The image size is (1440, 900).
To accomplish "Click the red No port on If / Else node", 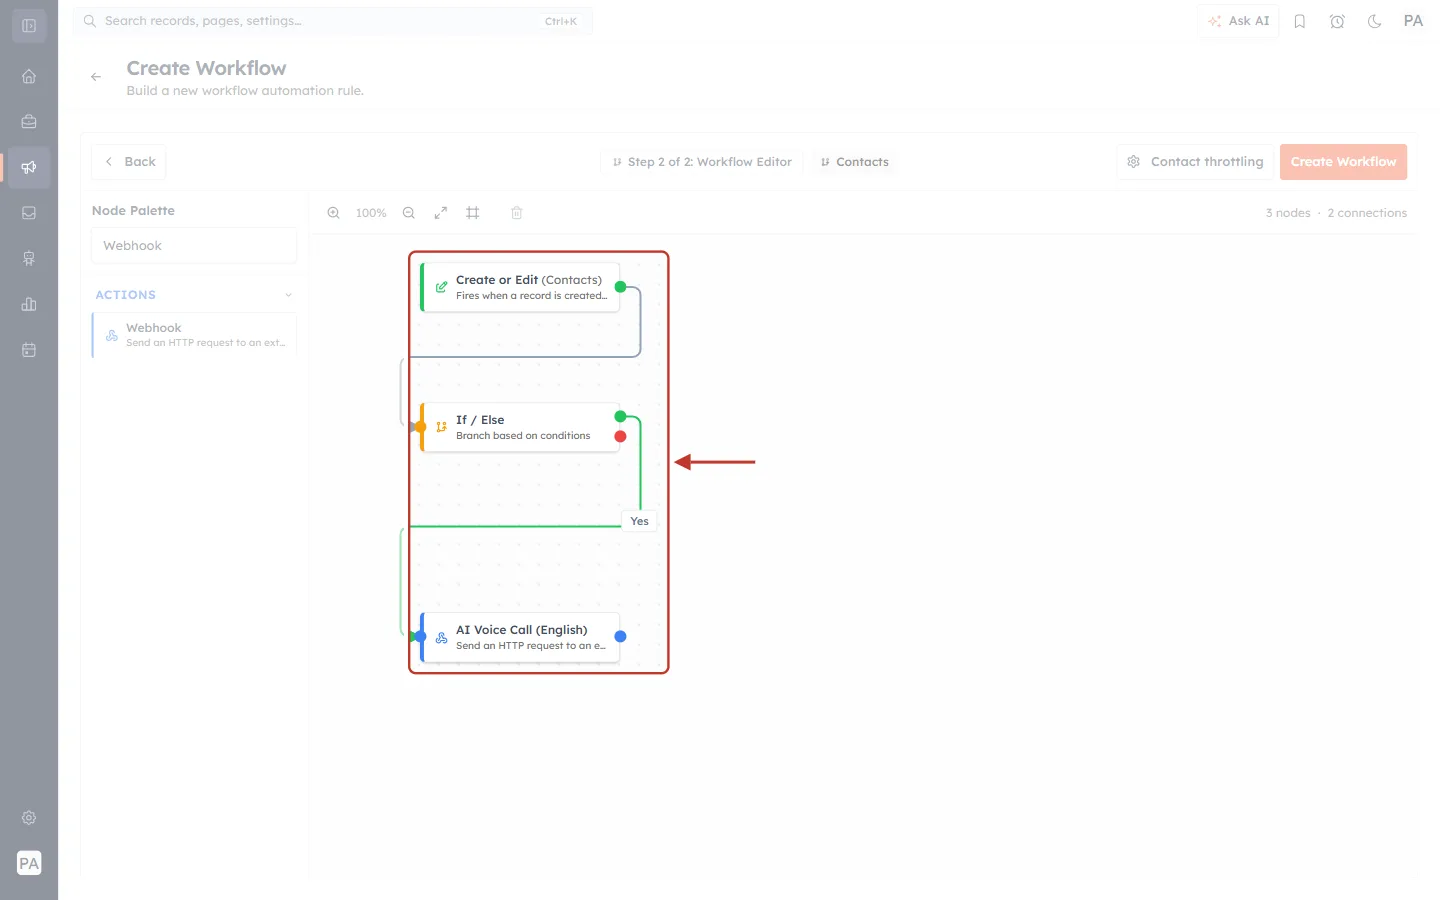I will coord(620,437).
